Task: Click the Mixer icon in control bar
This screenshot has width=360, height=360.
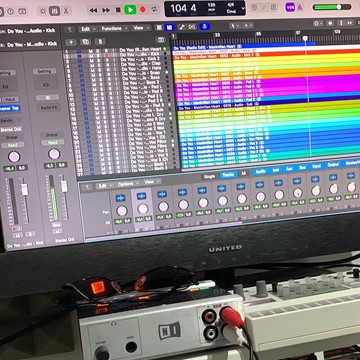Action: (x=54, y=11)
